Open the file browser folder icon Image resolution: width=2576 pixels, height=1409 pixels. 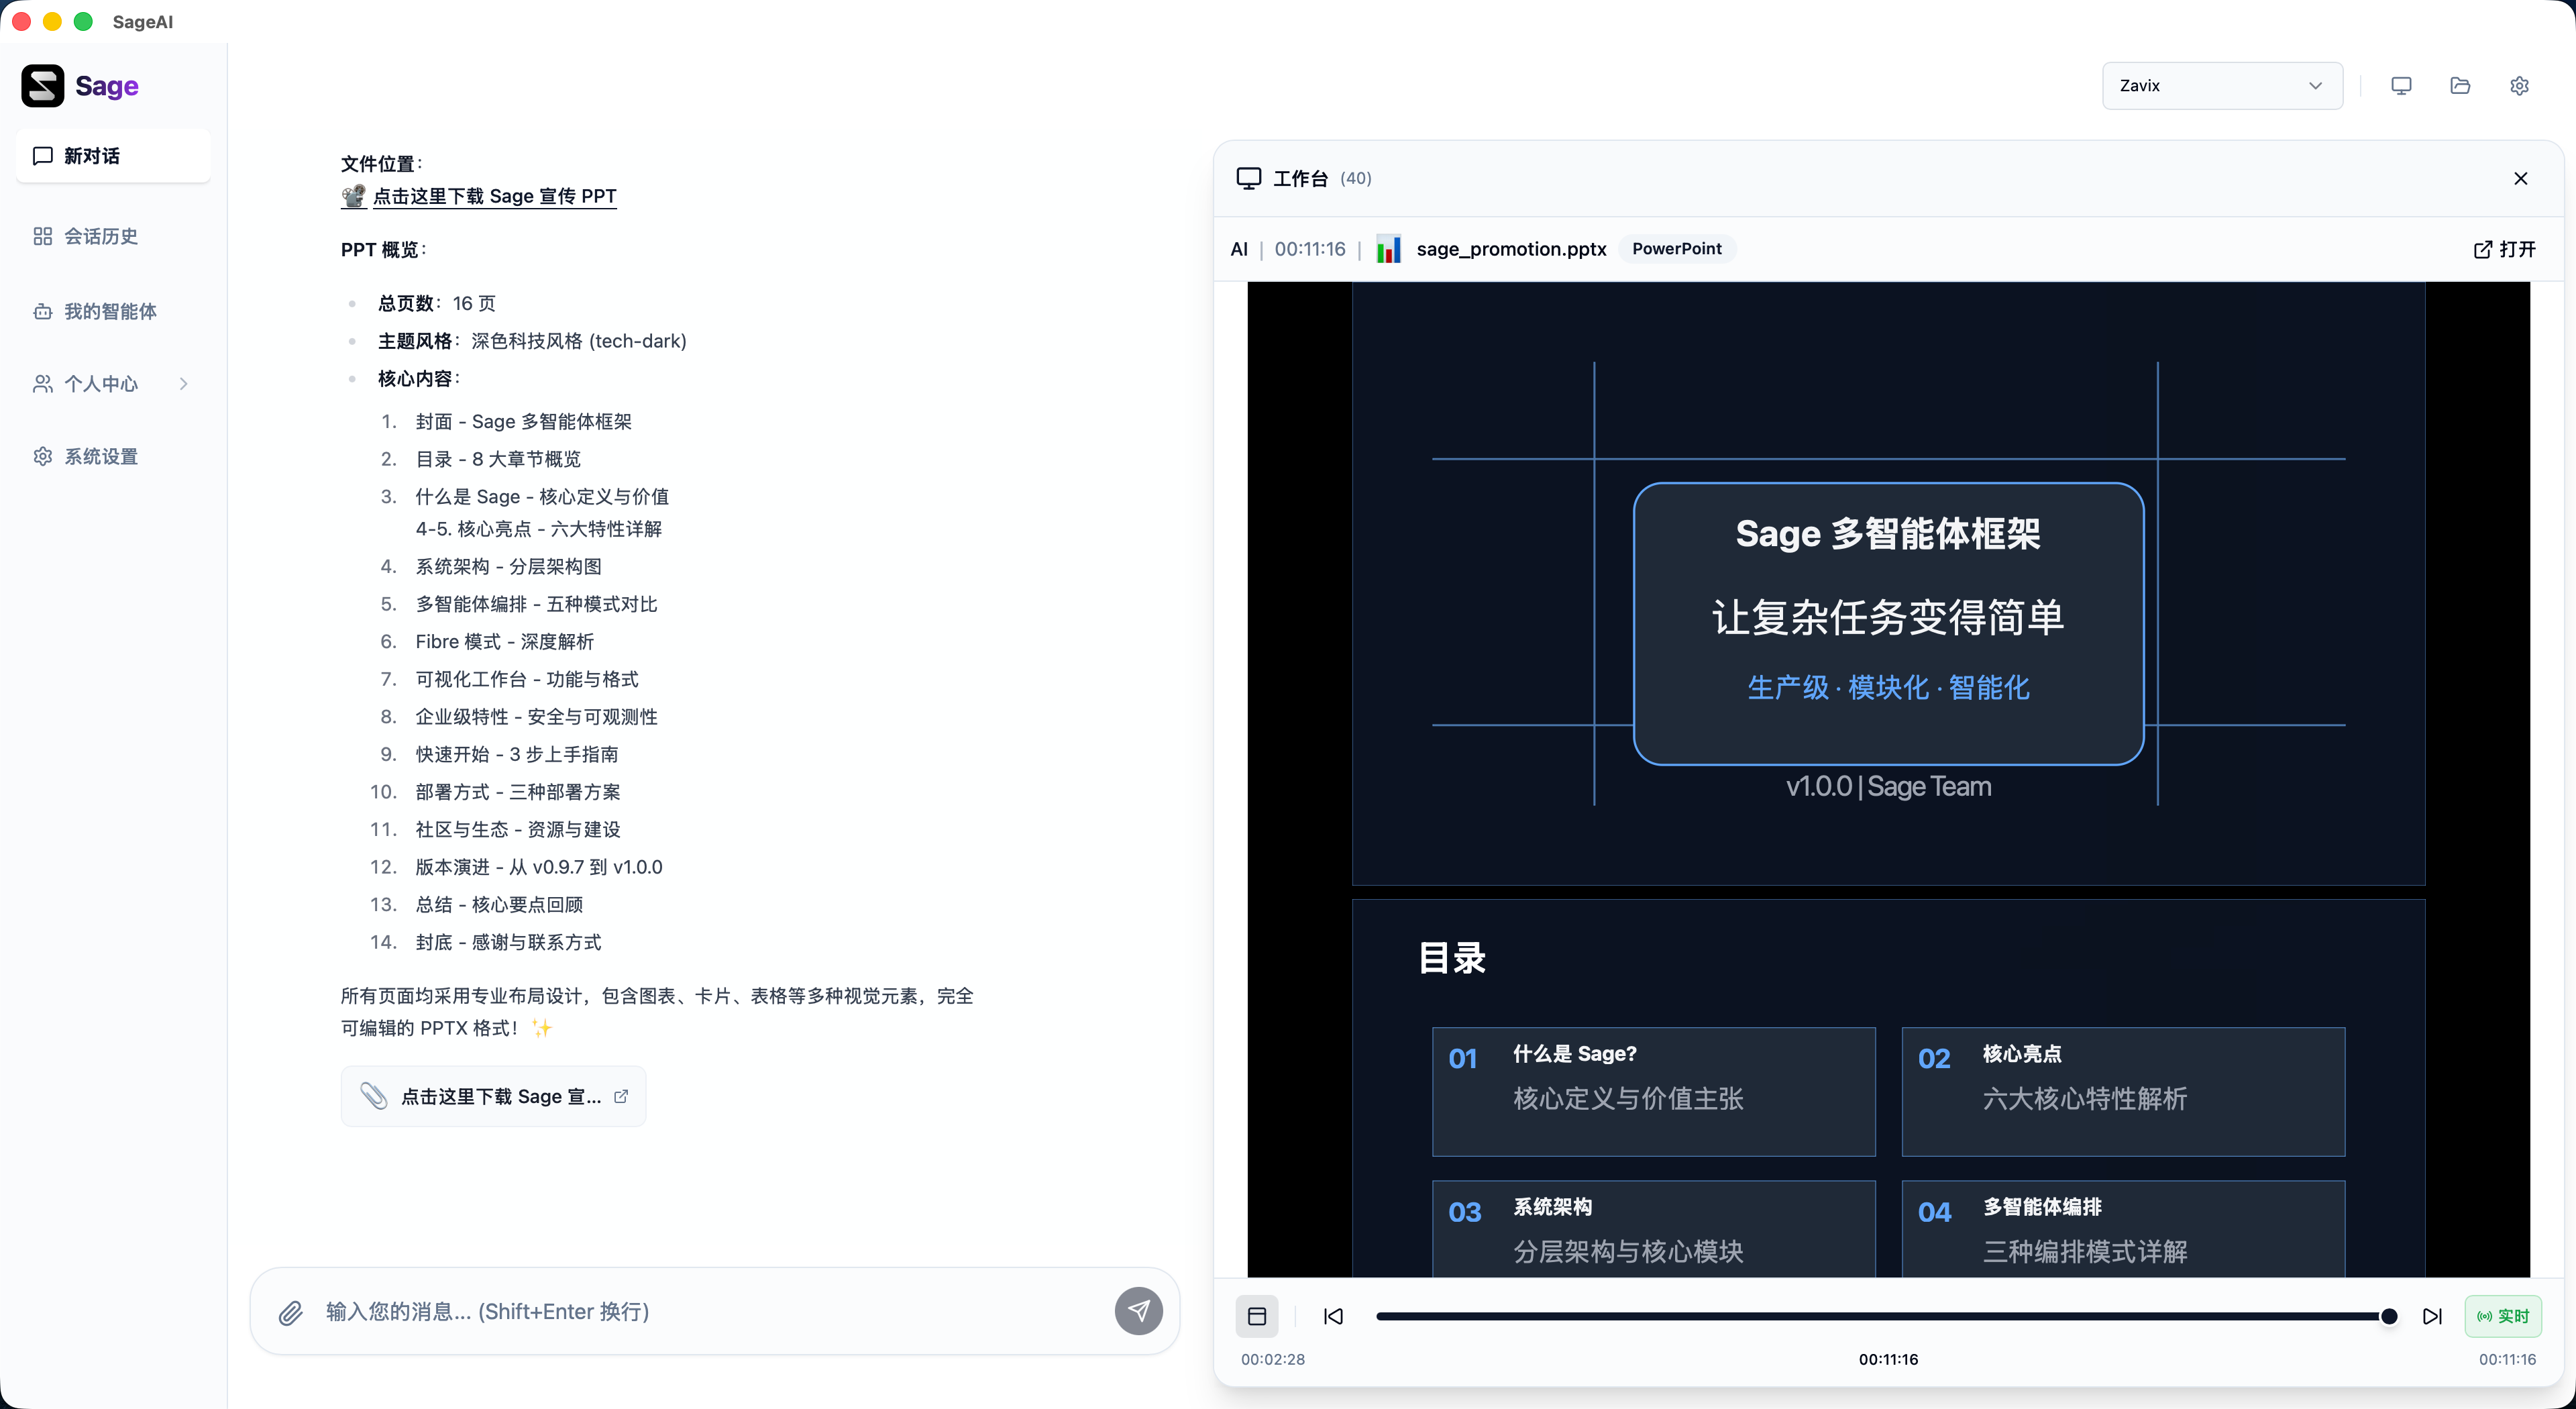(x=2460, y=85)
